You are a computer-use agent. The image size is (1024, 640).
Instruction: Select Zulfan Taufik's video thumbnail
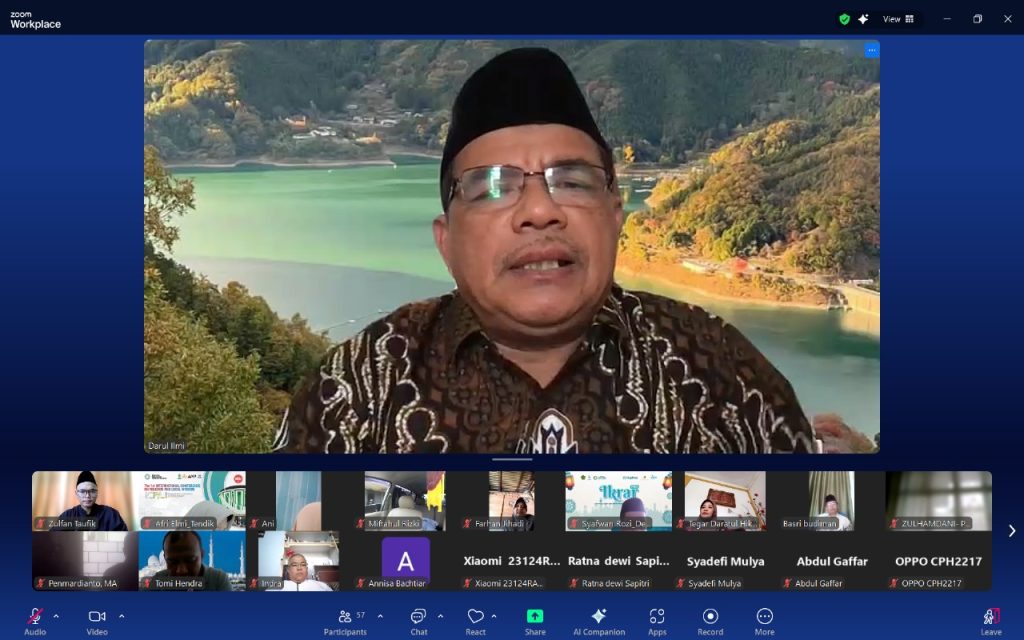[82, 500]
